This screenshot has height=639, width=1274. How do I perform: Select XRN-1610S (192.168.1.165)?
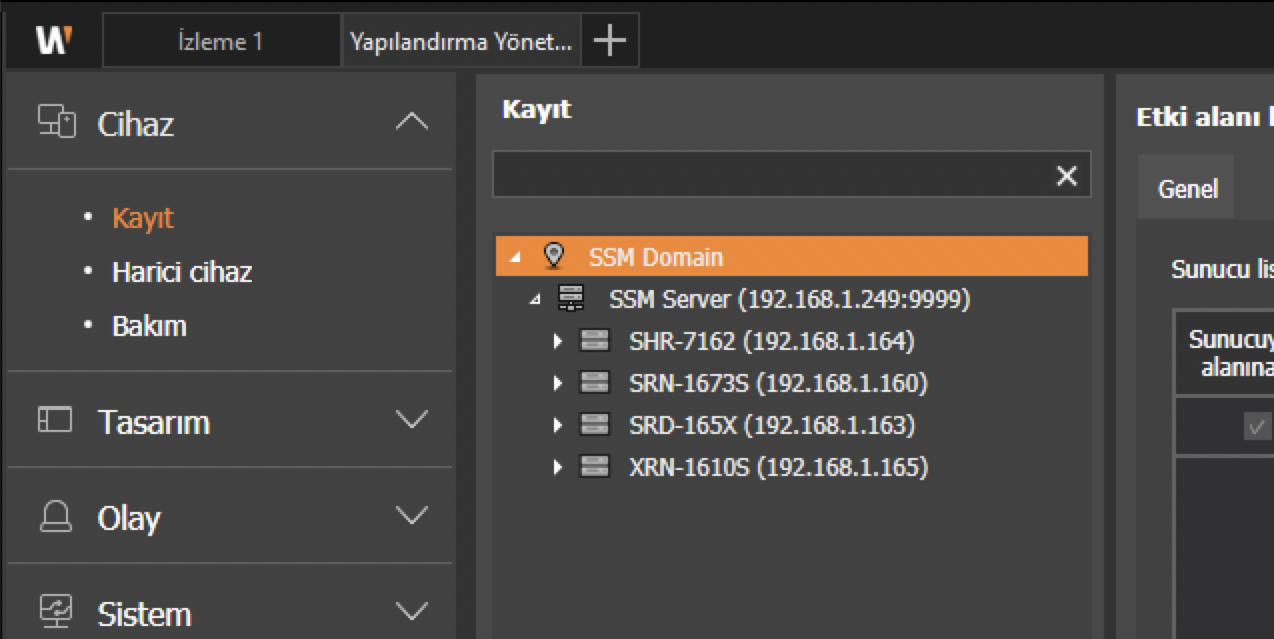(778, 467)
